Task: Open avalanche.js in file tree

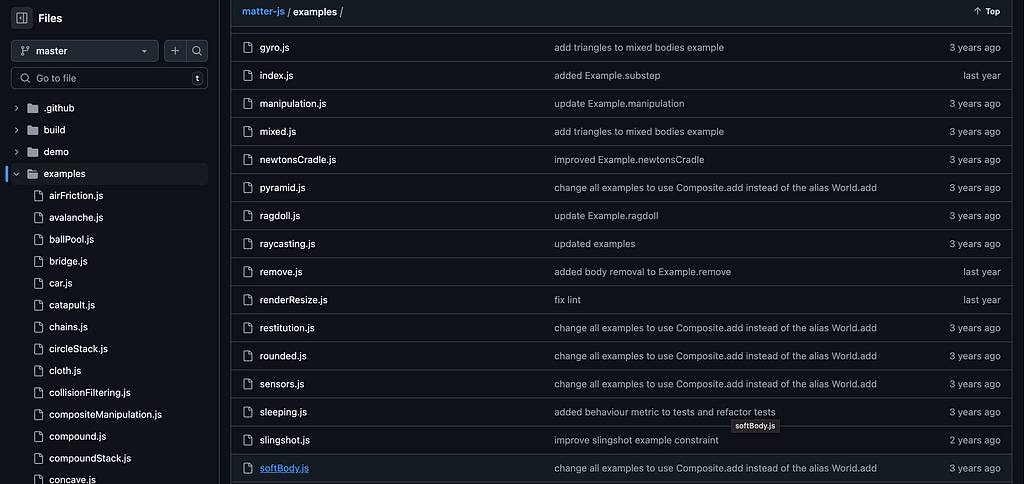Action: point(76,218)
